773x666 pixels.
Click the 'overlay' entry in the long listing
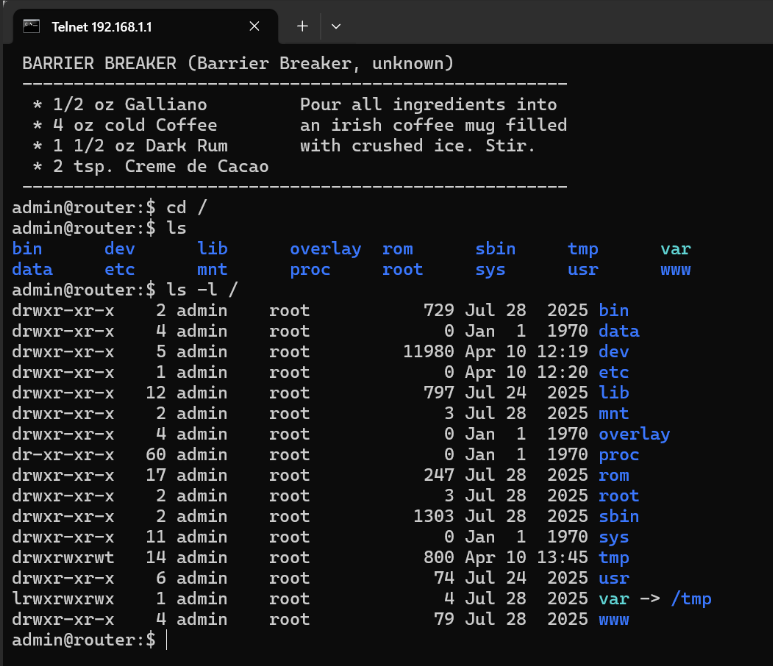click(634, 434)
